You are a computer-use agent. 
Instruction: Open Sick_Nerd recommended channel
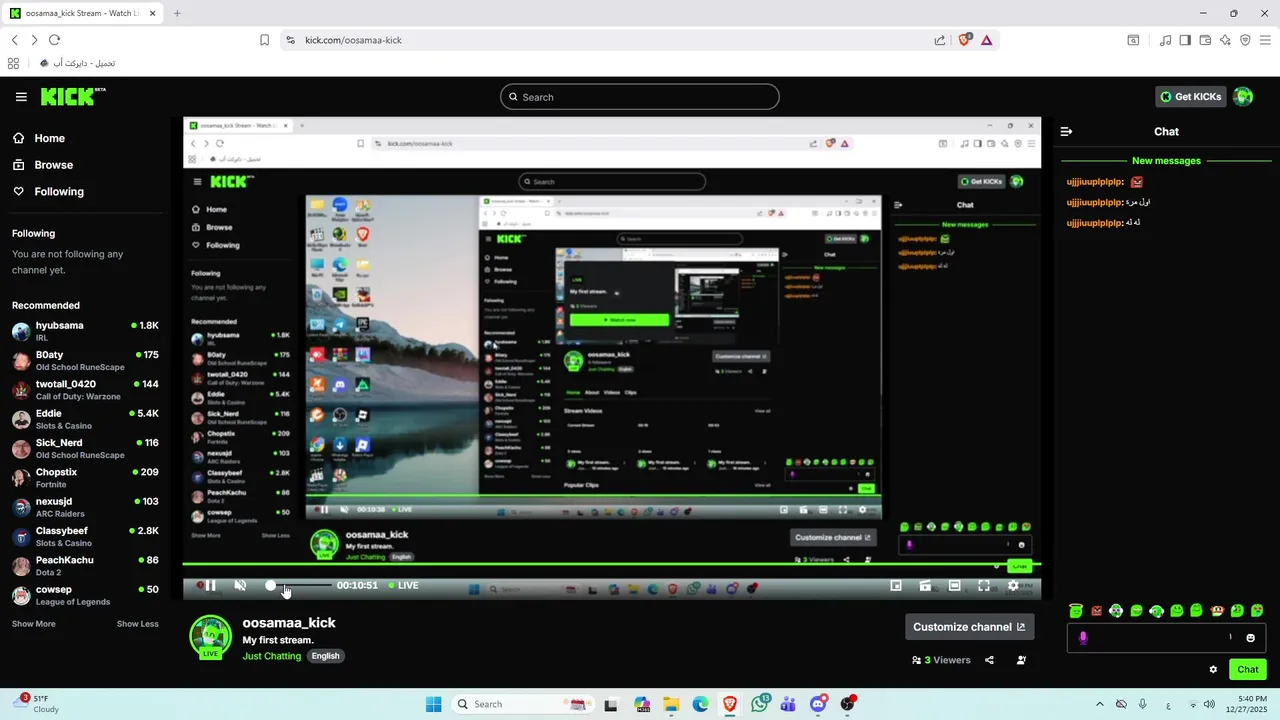pyautogui.click(x=85, y=448)
